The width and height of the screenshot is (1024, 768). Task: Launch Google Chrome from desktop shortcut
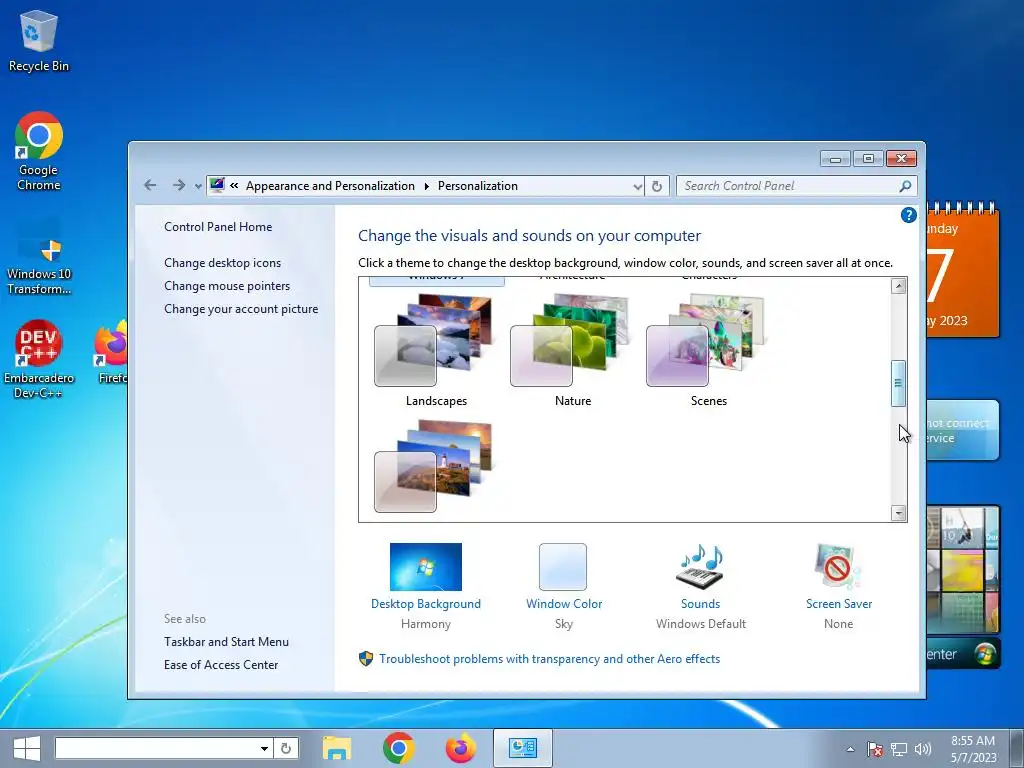39,151
